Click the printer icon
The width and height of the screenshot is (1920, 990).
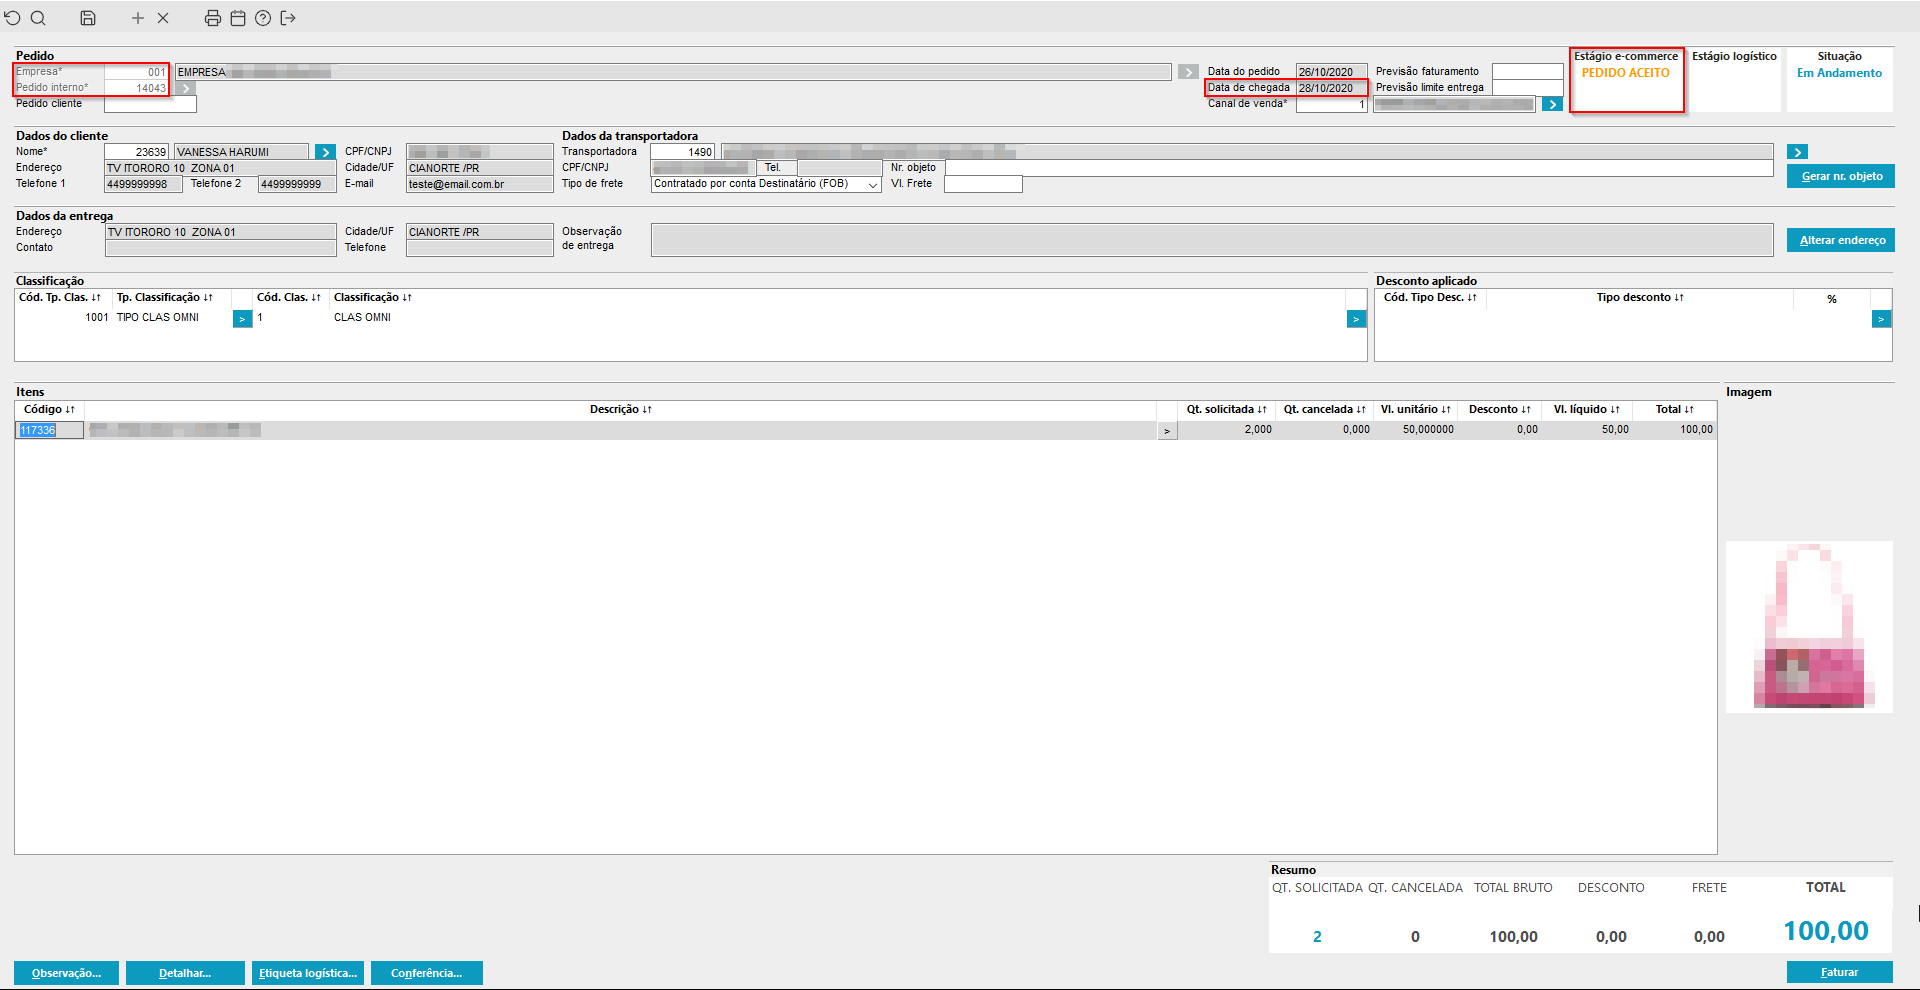[x=213, y=18]
